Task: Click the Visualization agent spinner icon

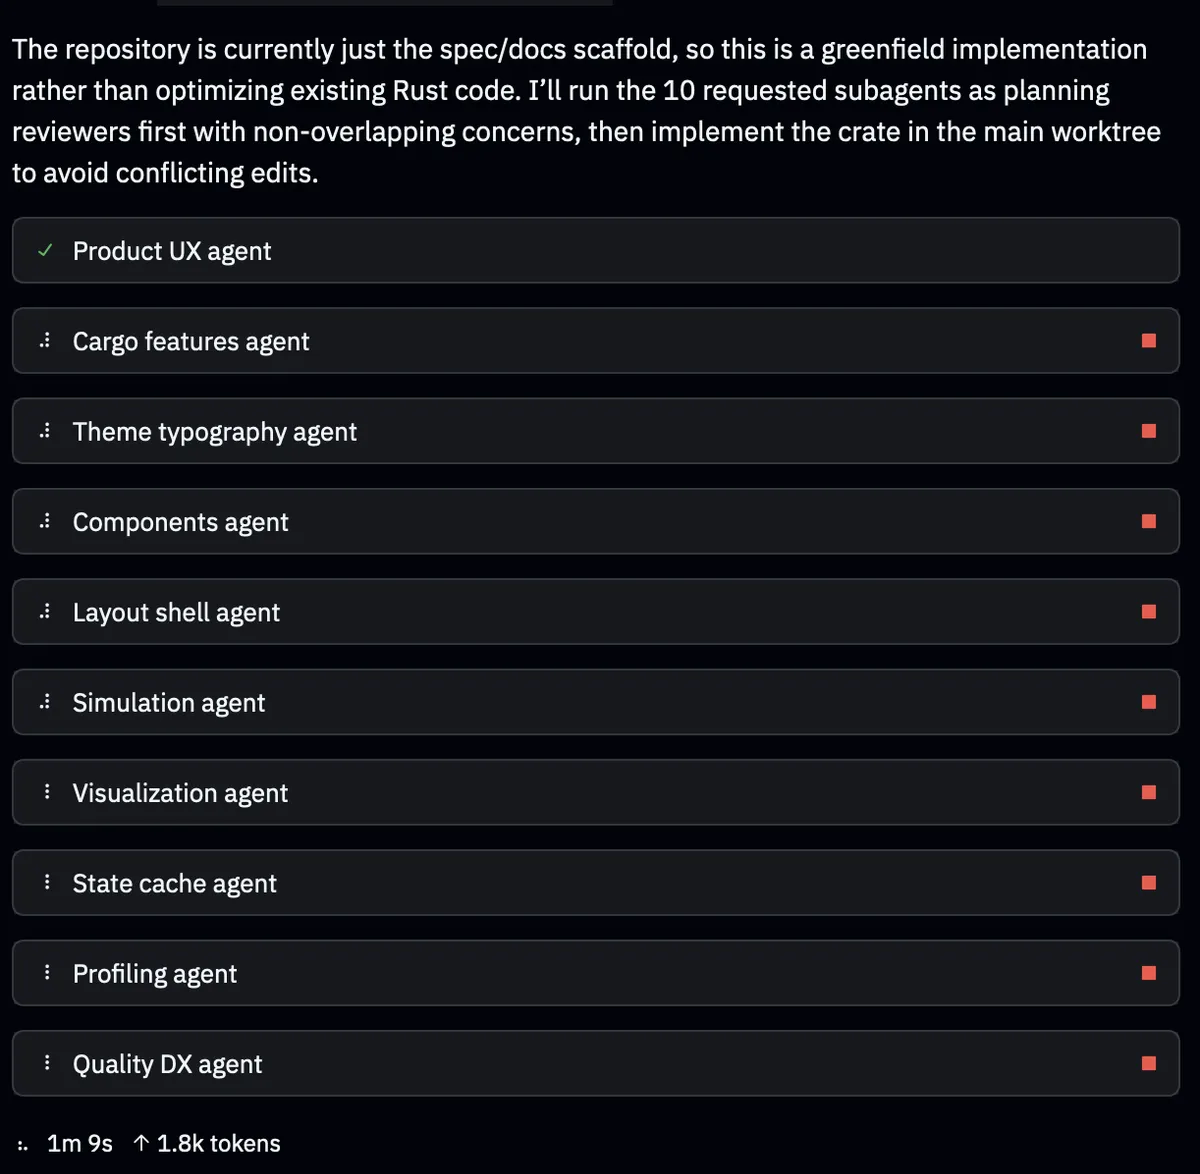Action: coord(46,792)
